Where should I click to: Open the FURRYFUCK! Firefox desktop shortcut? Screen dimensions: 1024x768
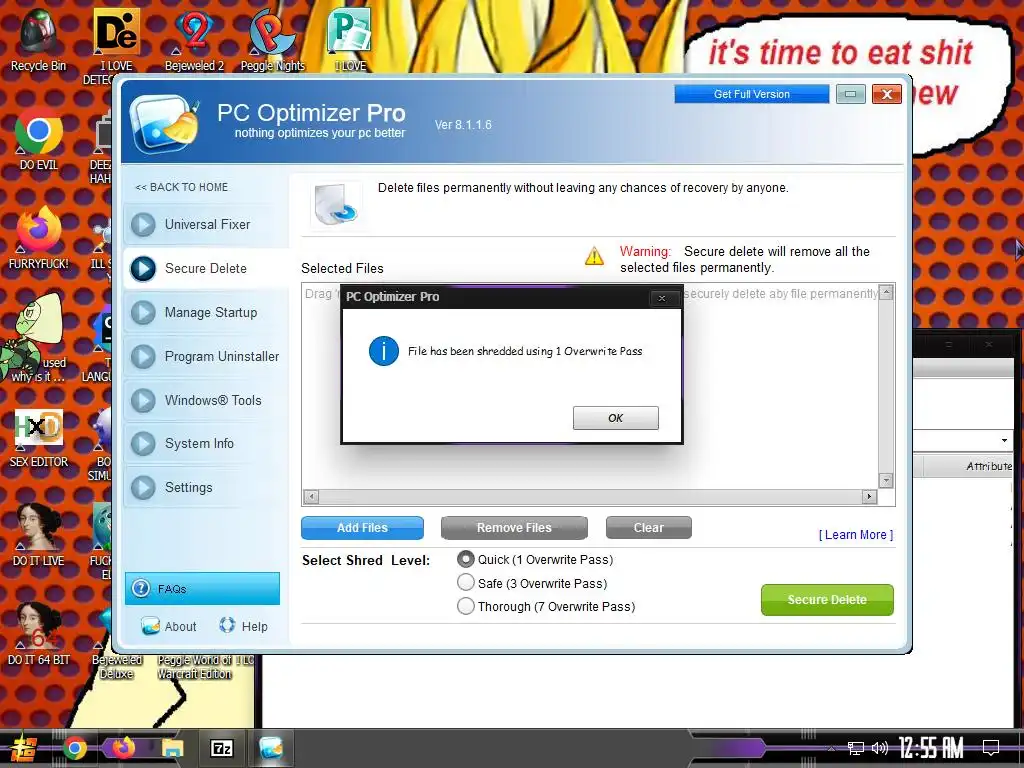[38, 238]
